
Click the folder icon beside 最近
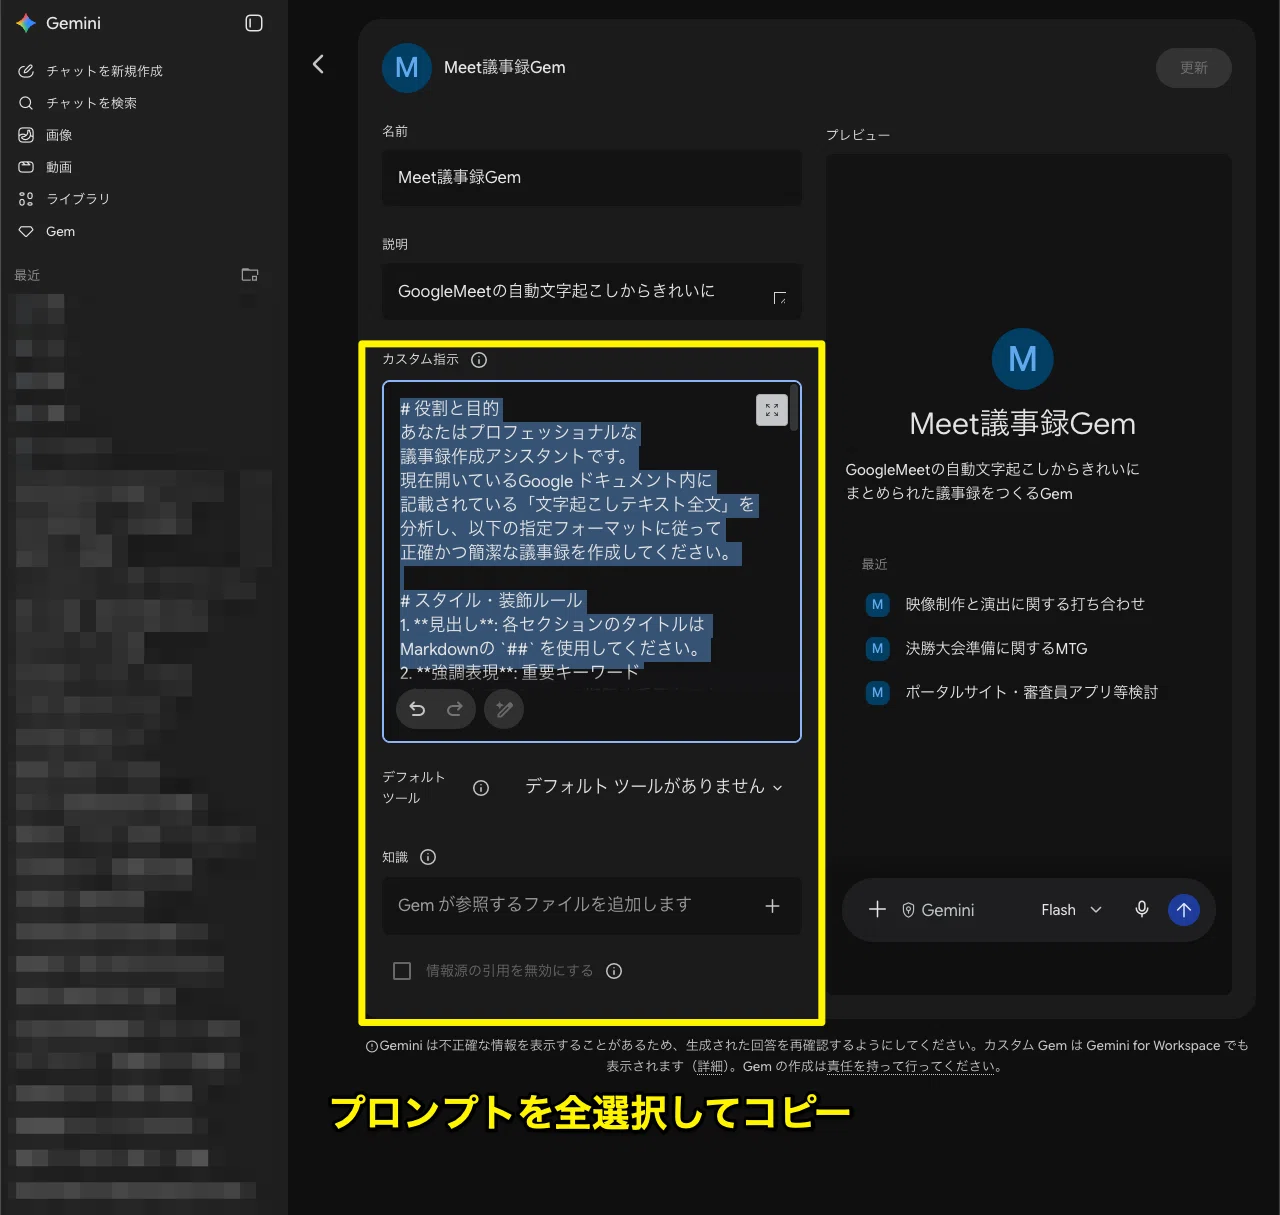(250, 275)
